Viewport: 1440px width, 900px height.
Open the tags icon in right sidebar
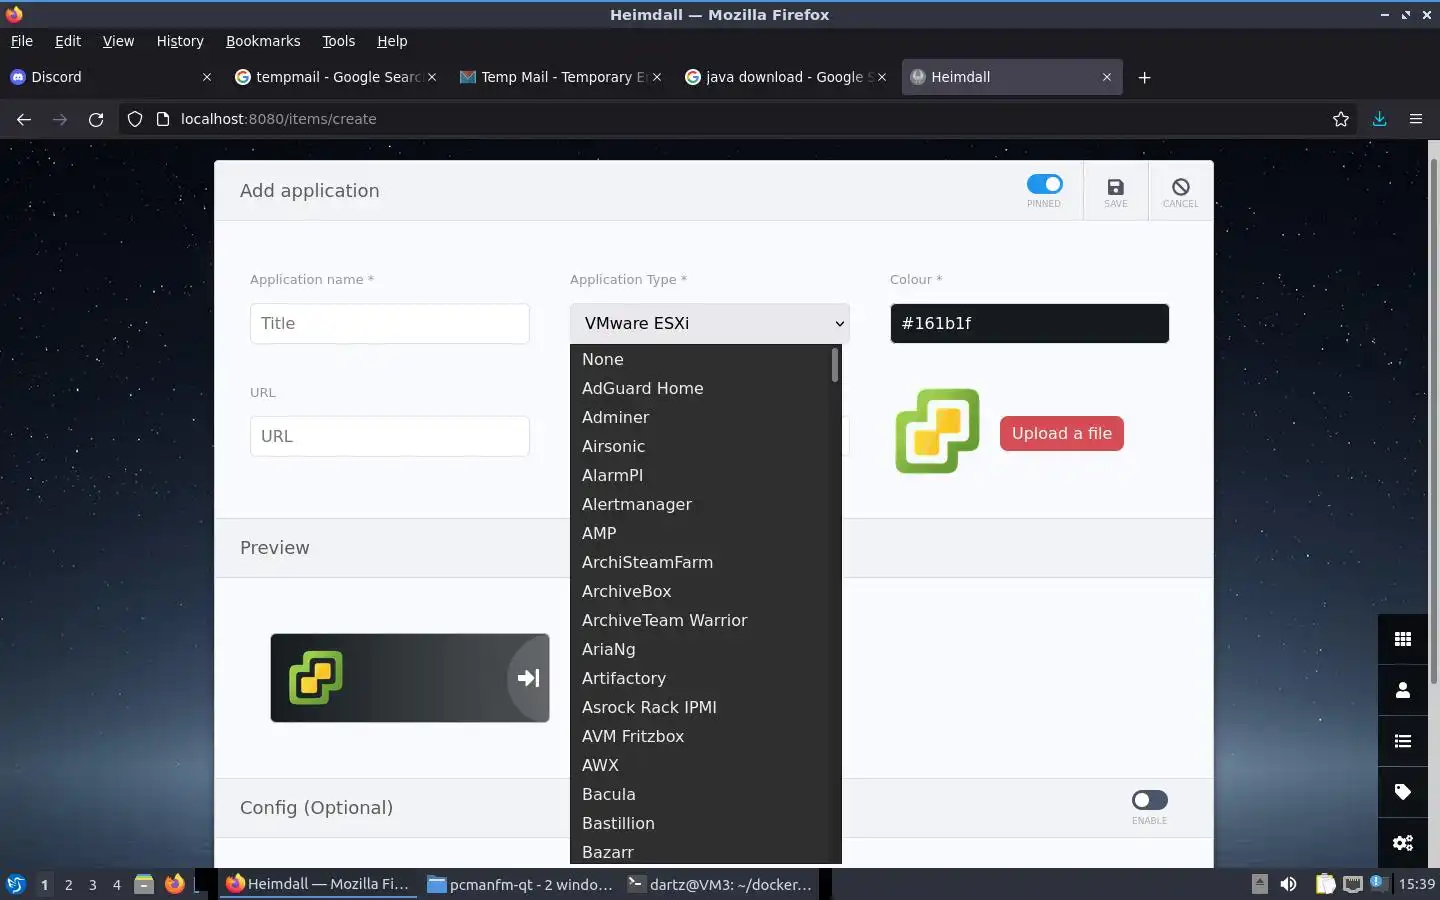point(1403,792)
